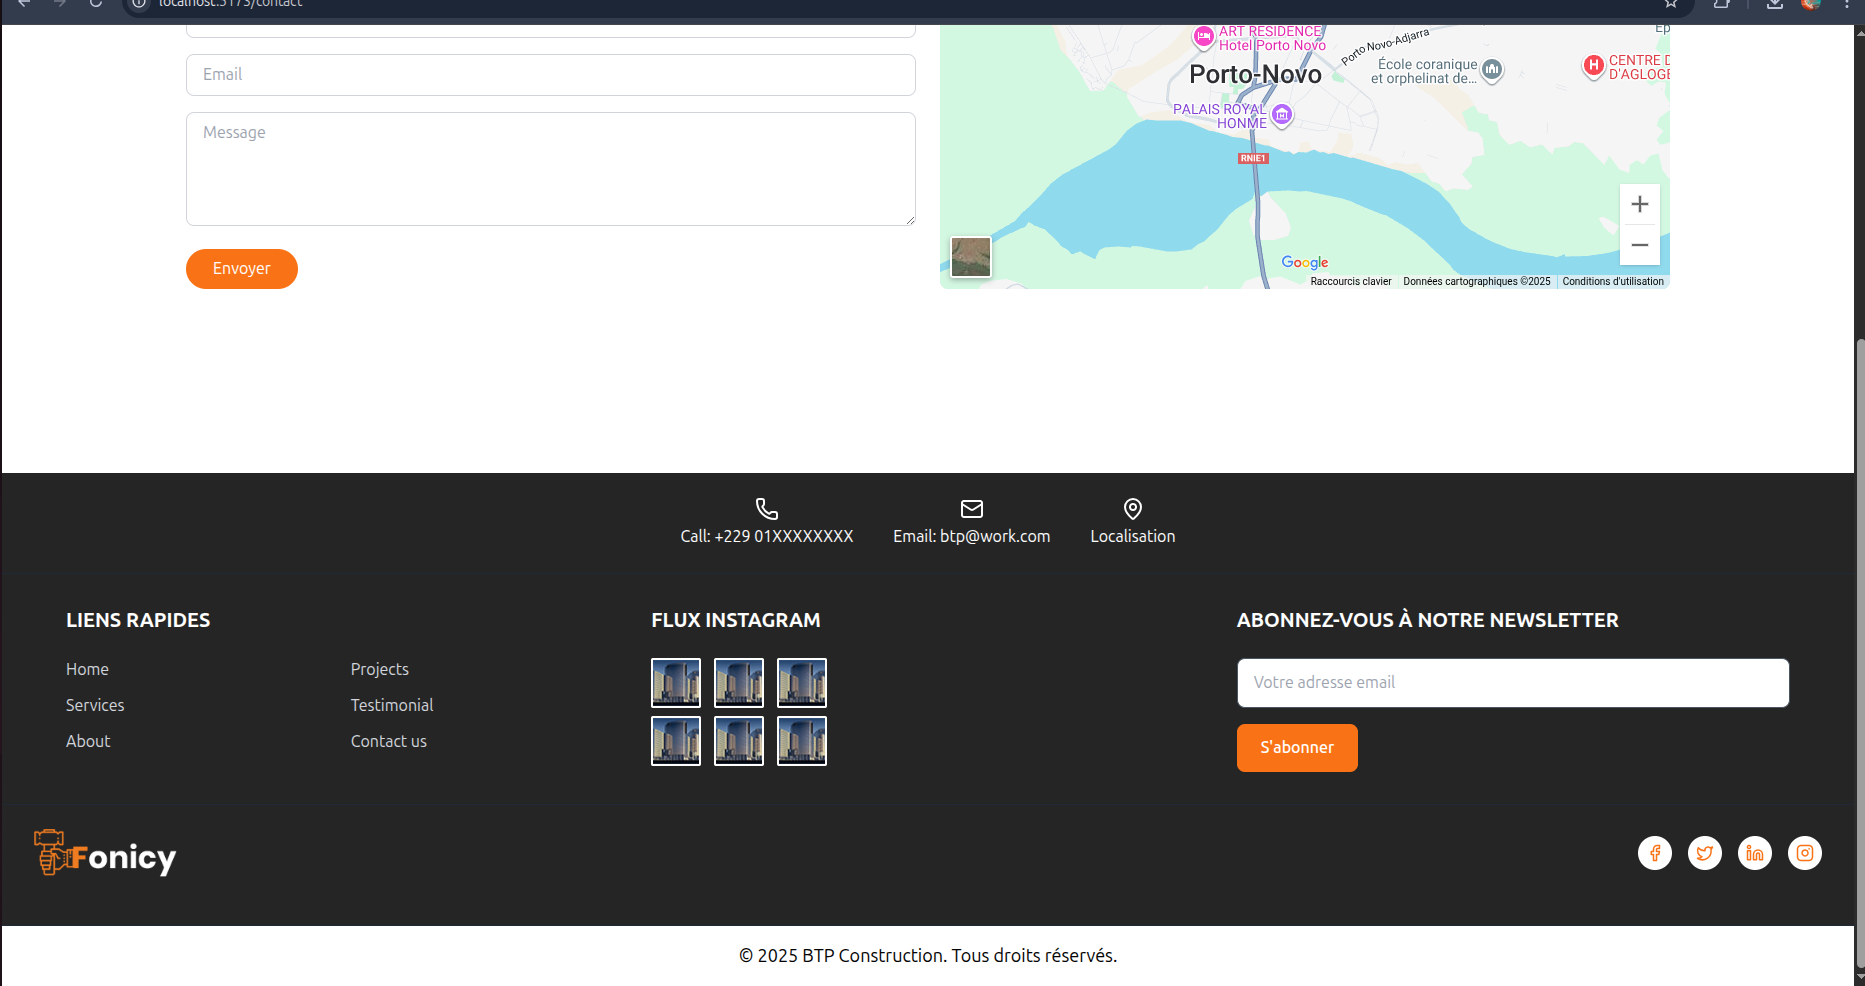This screenshot has height=986, width=1865.
Task: Click into the Message text area
Action: pos(550,169)
